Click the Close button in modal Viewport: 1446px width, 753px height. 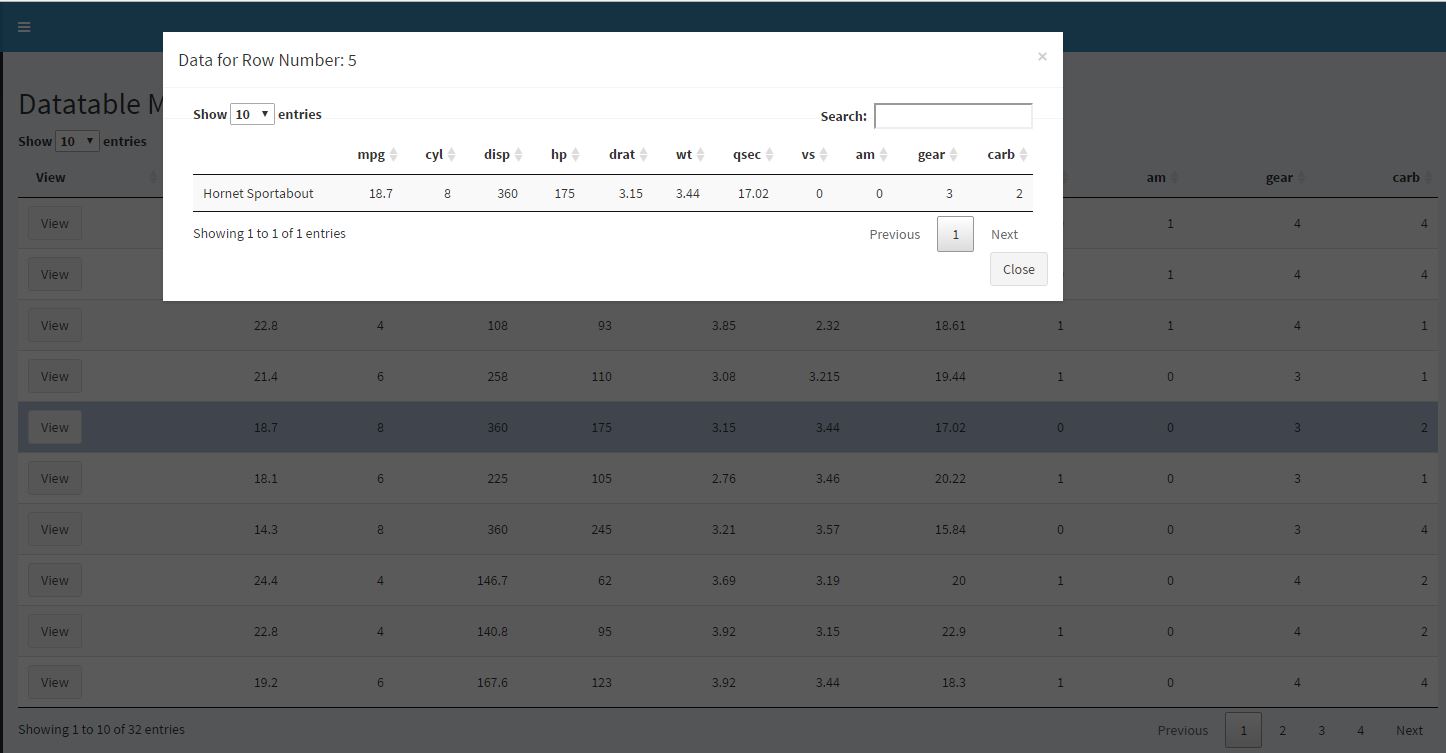pos(1019,269)
